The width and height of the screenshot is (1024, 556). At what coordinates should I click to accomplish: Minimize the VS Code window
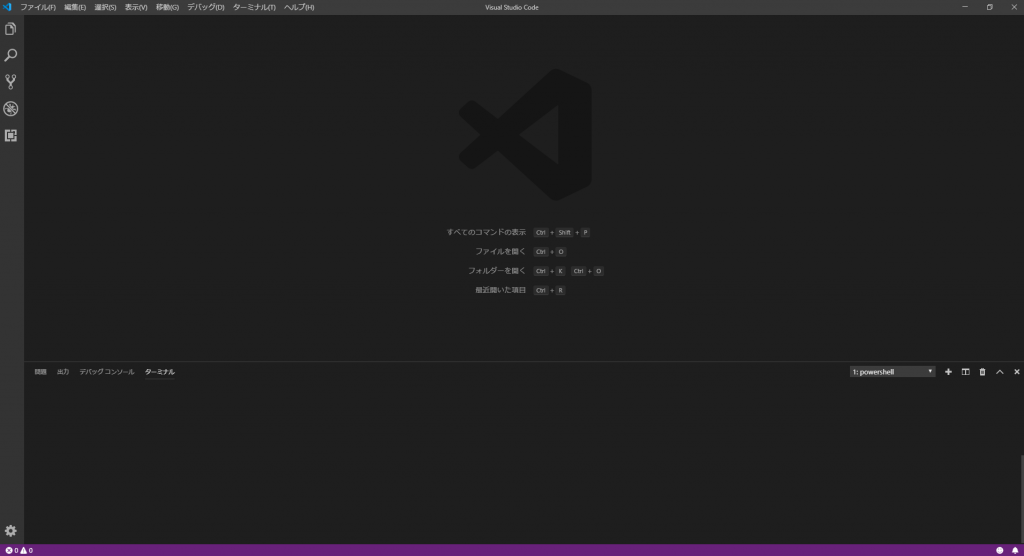click(x=965, y=7)
